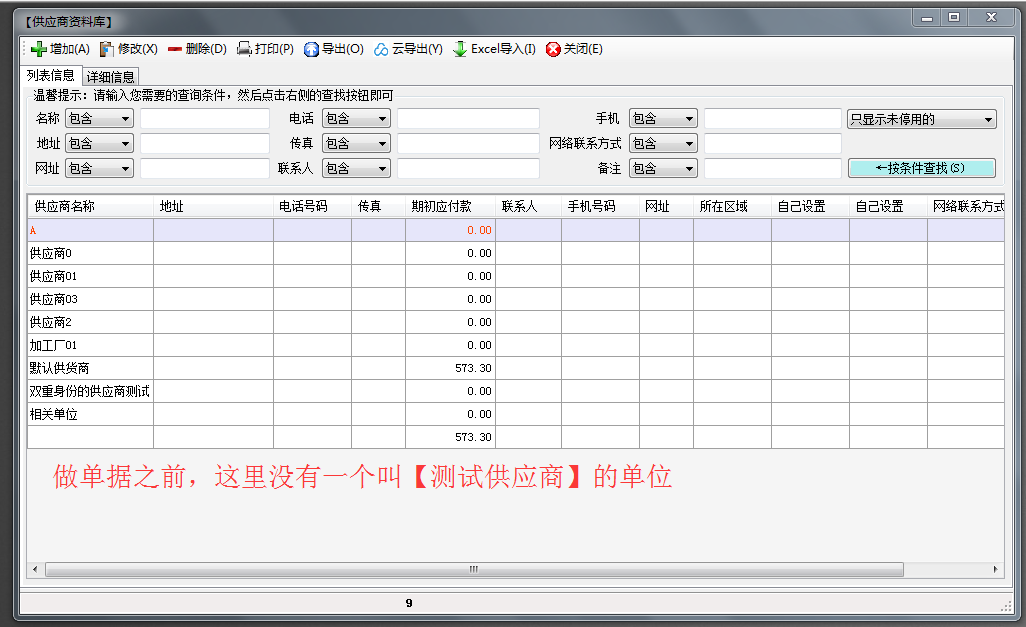Click the 删除(D) delete icon
The width and height of the screenshot is (1026, 627).
tap(175, 49)
